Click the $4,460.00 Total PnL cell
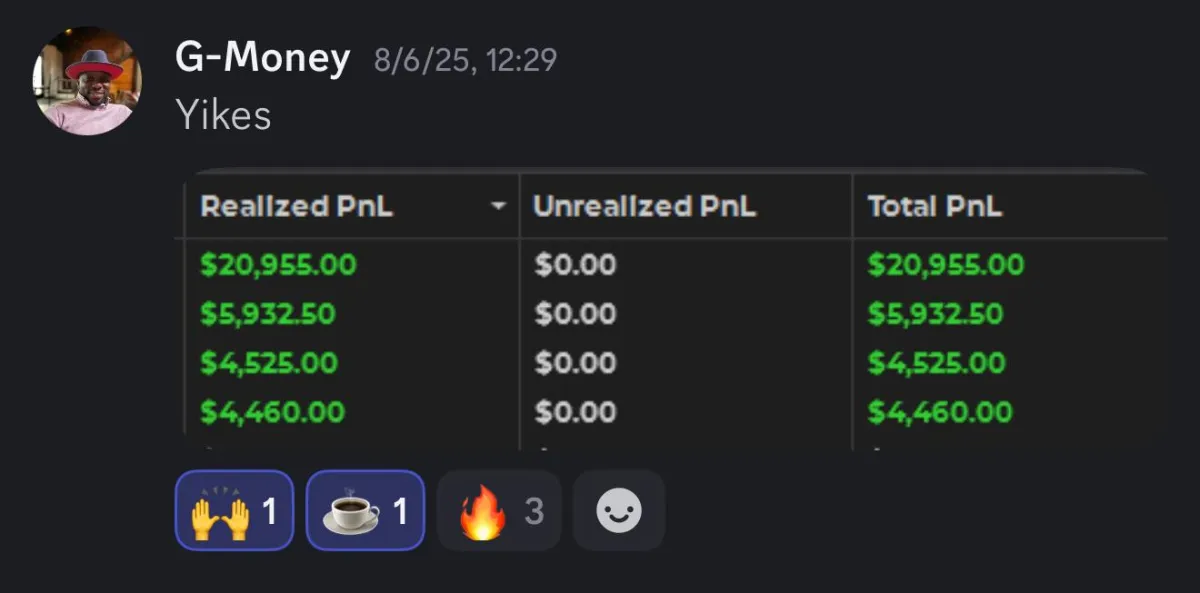Viewport: 1200px width, 593px height. click(x=940, y=411)
